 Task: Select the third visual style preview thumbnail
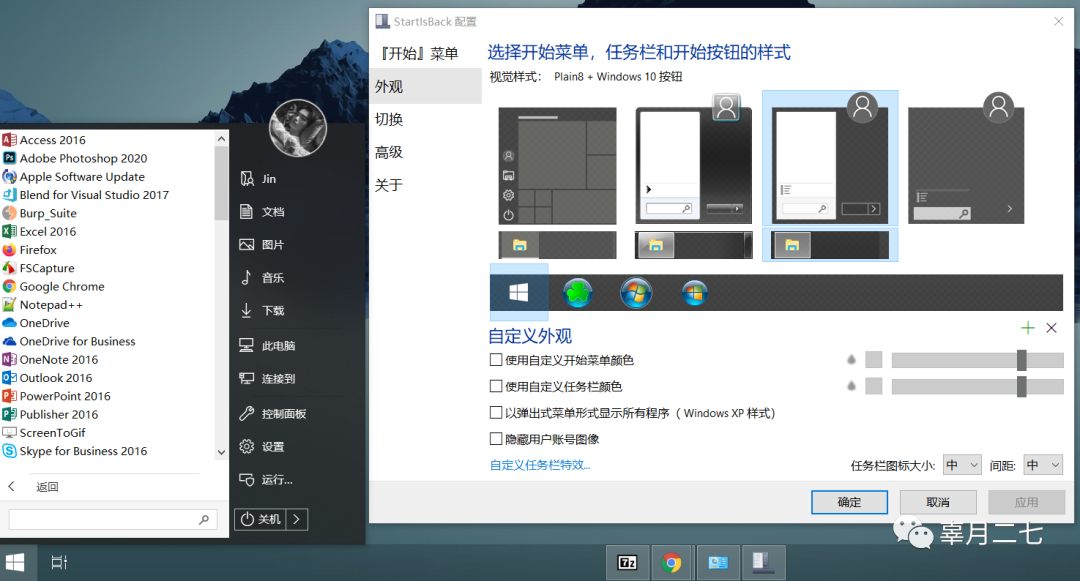tap(830, 160)
